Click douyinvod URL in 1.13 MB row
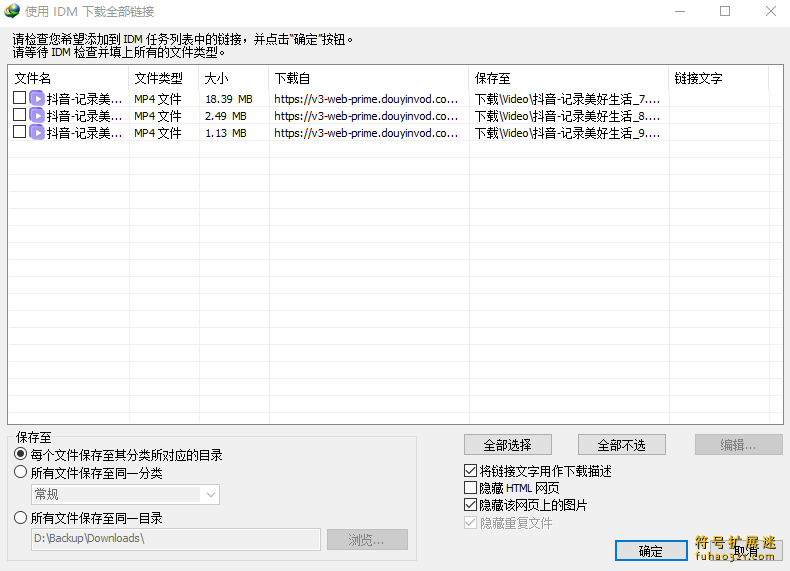 tap(366, 133)
